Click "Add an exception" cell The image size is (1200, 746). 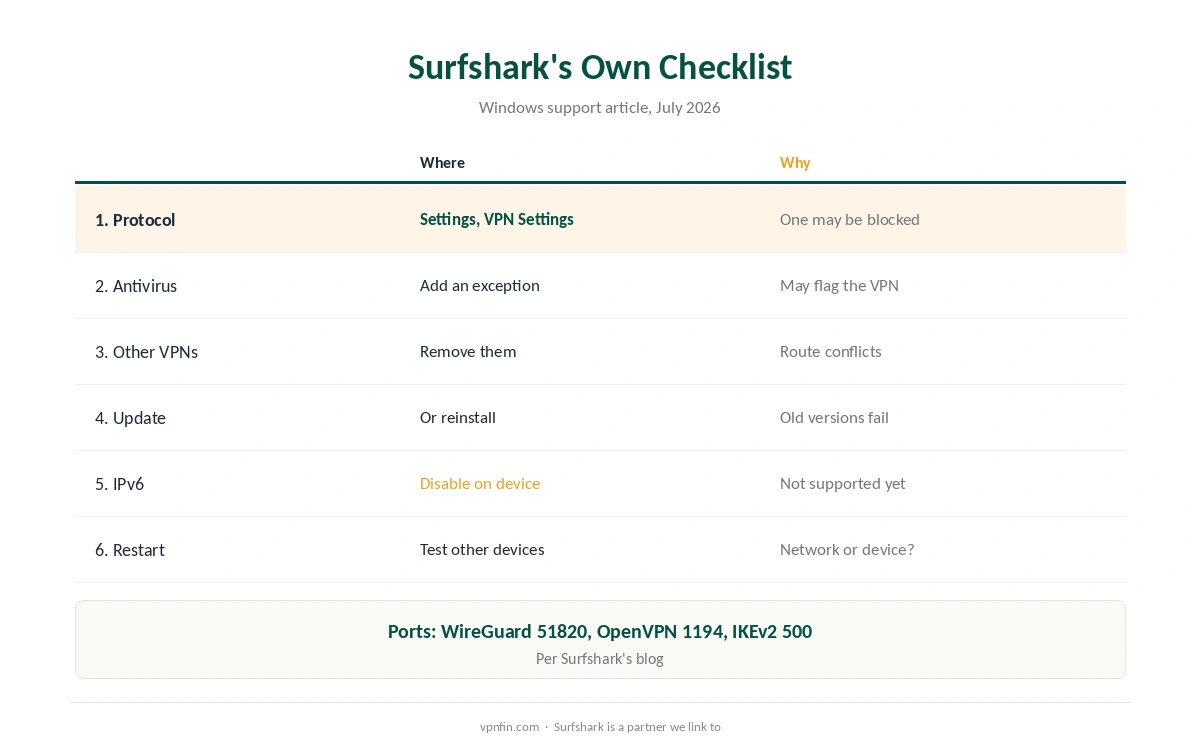[480, 285]
